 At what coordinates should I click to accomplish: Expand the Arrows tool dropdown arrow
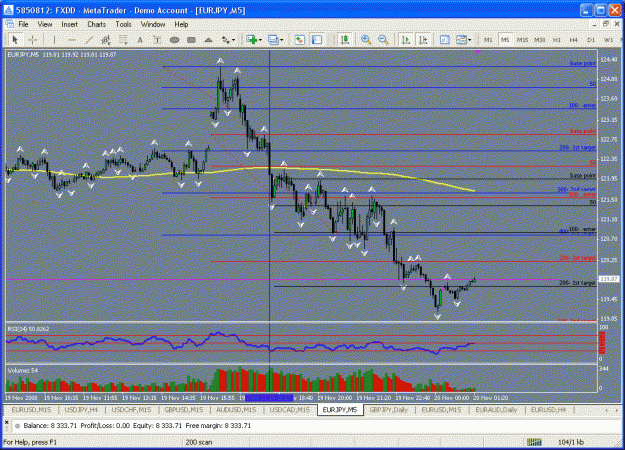(234, 40)
